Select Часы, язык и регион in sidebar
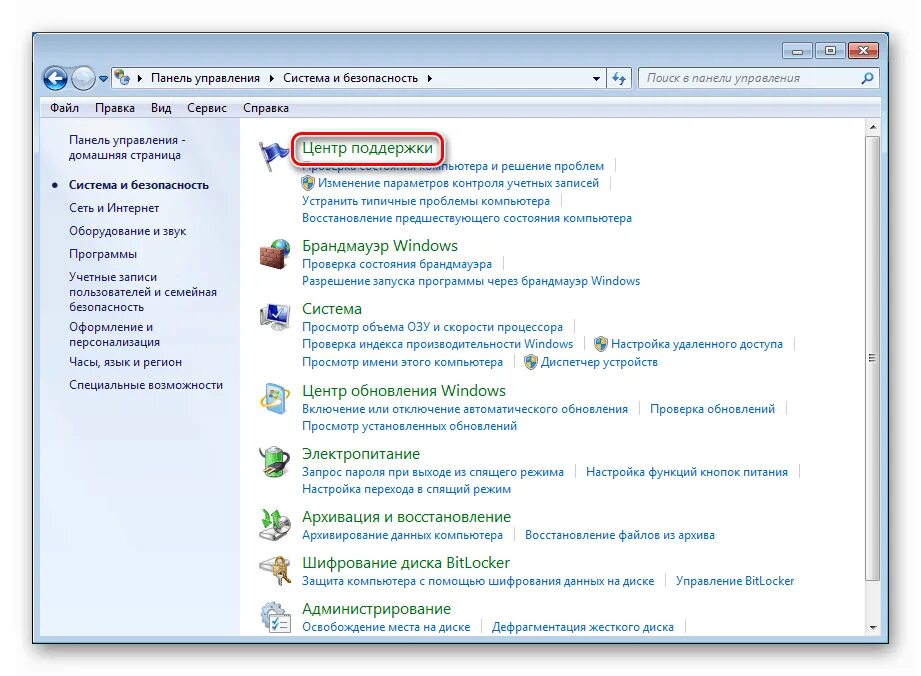 click(x=125, y=362)
